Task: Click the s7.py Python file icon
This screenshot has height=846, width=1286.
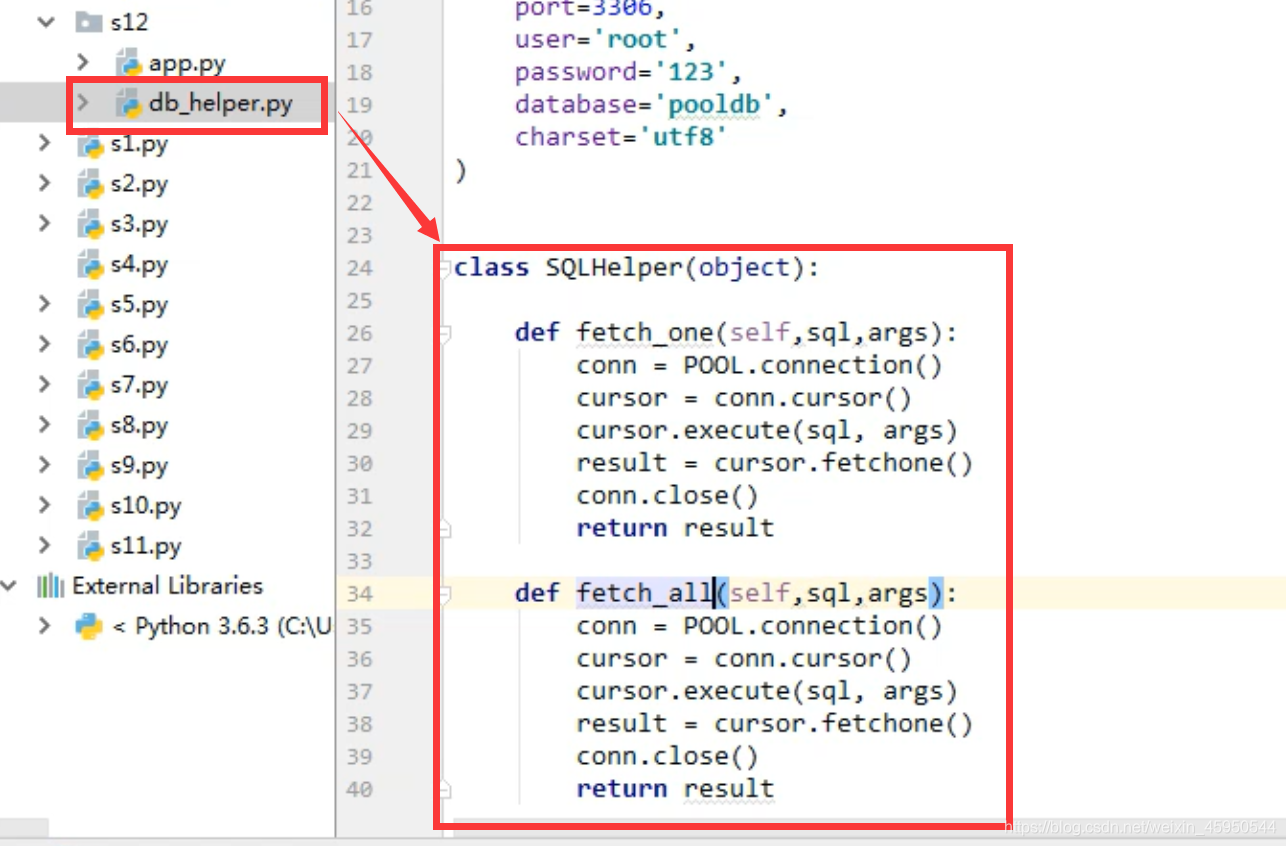Action: (x=91, y=385)
